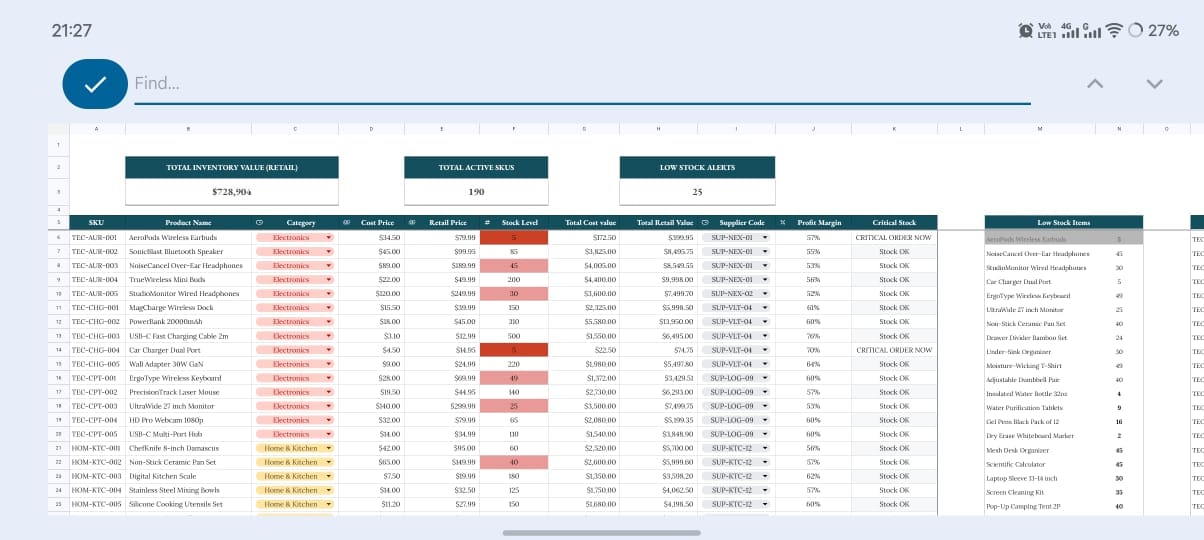Click the Stock Level number type icon

[x=486, y=223]
